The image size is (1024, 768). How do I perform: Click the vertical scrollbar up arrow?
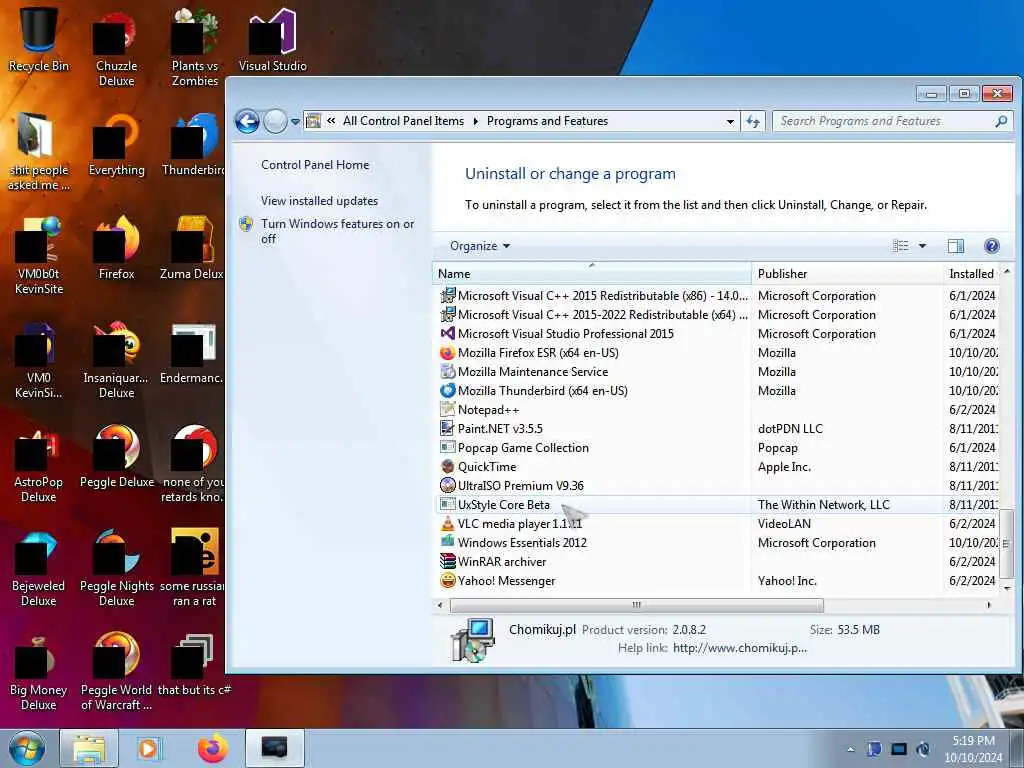click(x=1006, y=271)
